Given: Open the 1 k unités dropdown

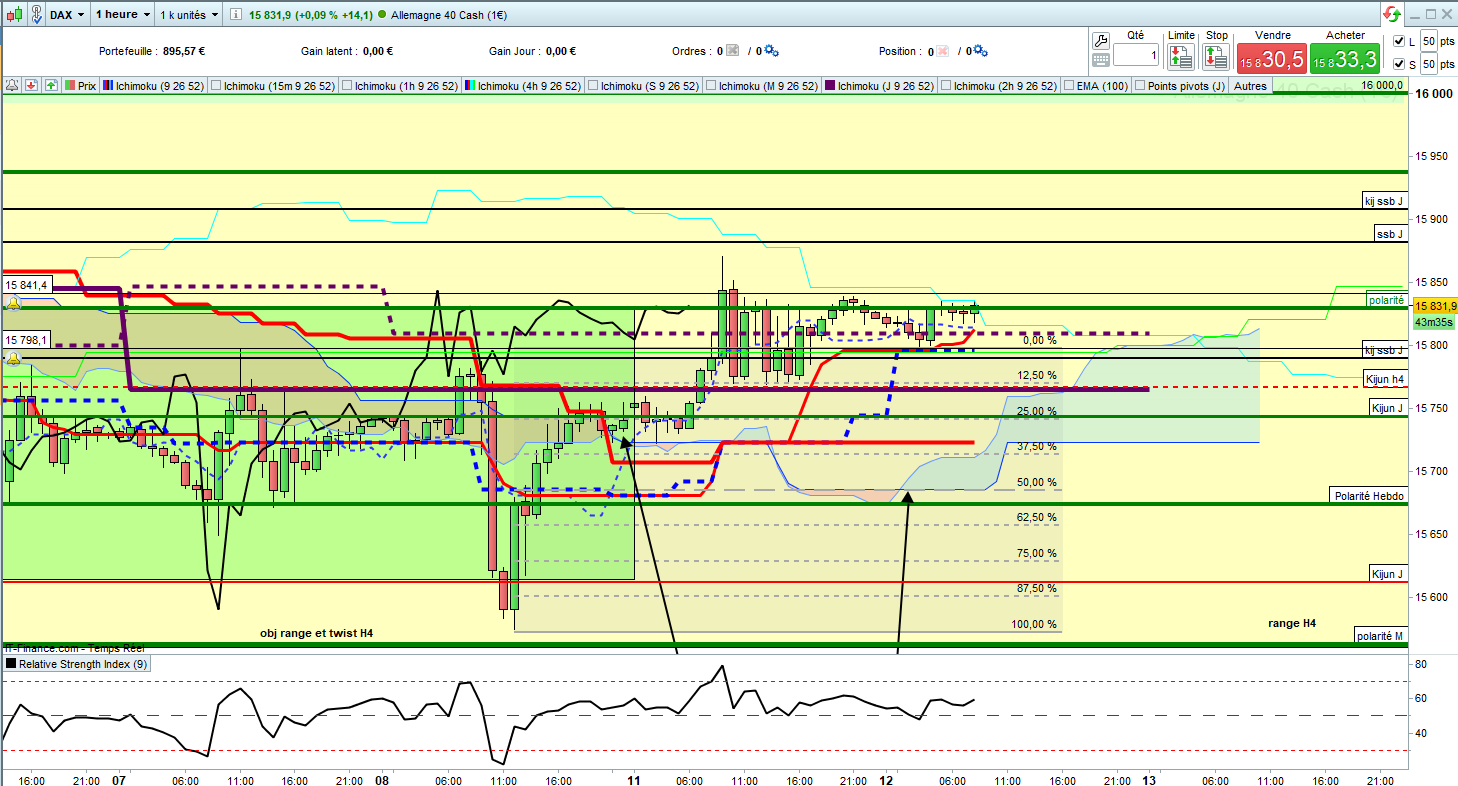Looking at the screenshot, I should click(189, 15).
